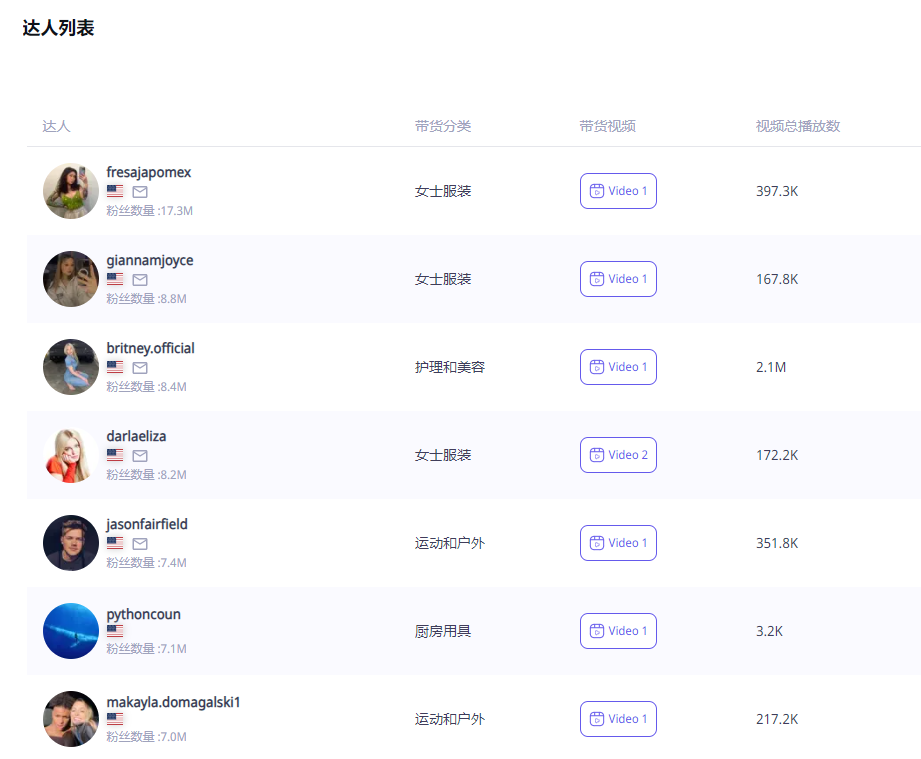Click the 视频总播放数 column header
Viewport: 921px width, 759px height.
click(797, 126)
